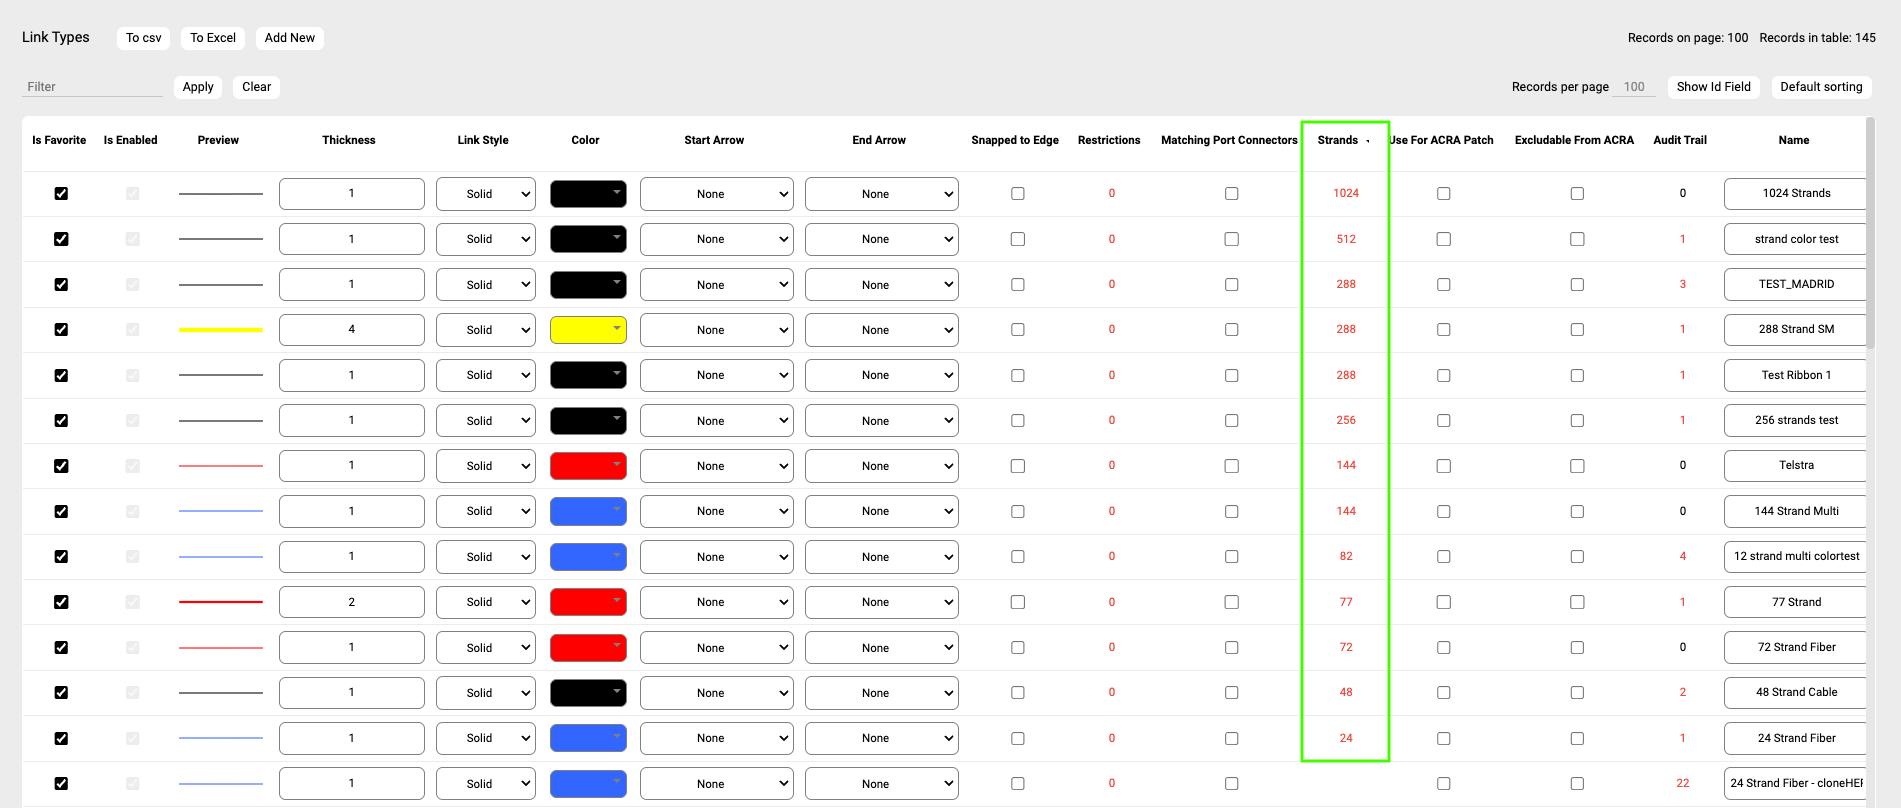Open Link Style dropdown for 77 Strand row
The image size is (1901, 808).
pos(486,602)
